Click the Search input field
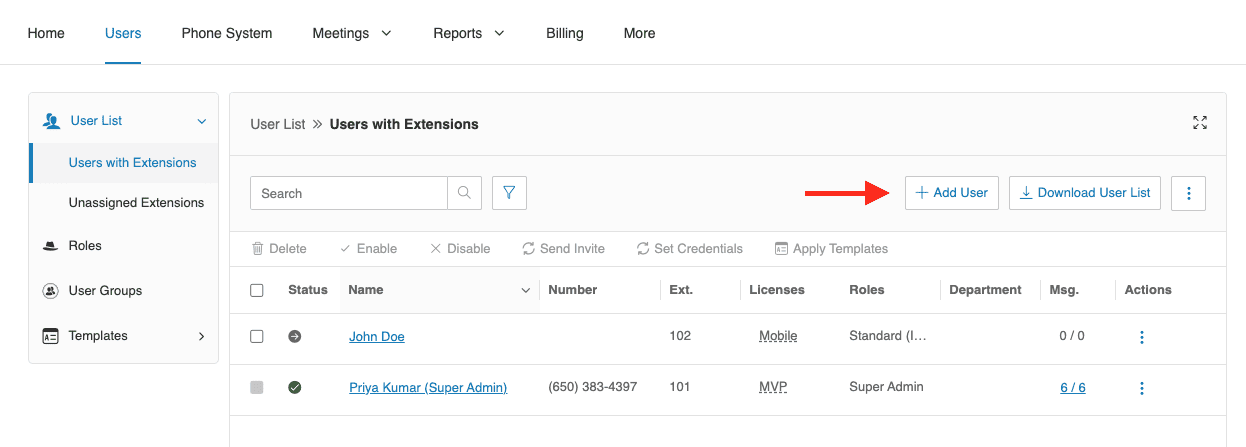 pyautogui.click(x=348, y=193)
